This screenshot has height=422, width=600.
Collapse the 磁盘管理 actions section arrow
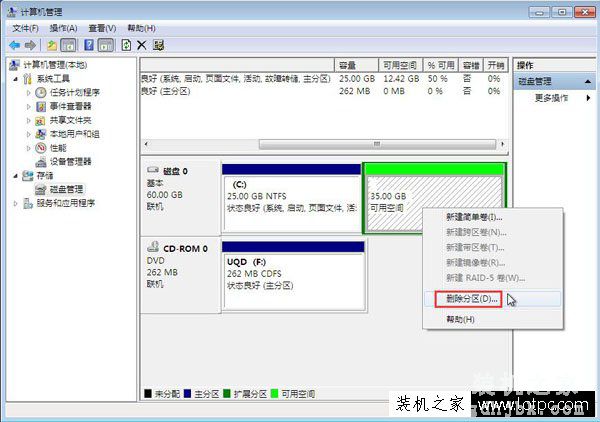click(588, 81)
